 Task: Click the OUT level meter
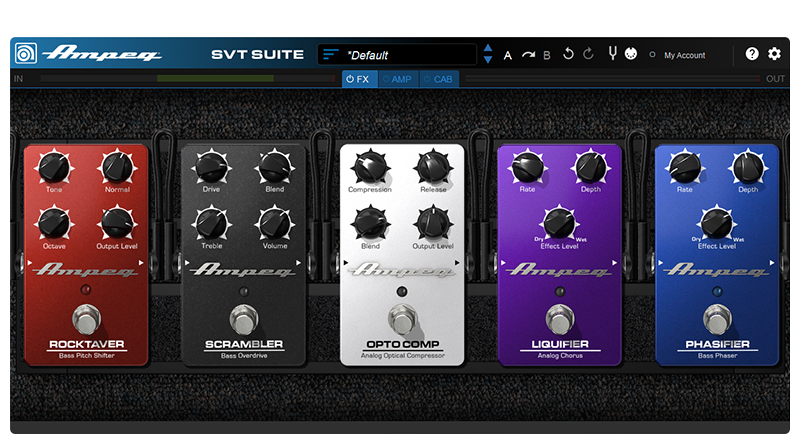pos(612,79)
